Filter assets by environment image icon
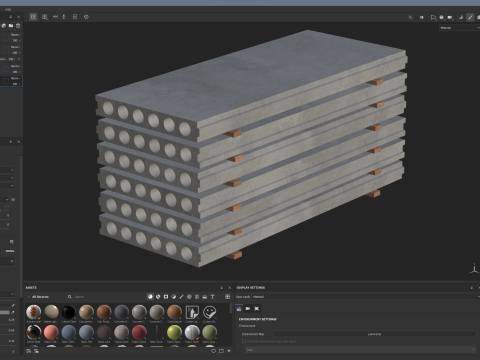 pos(205,297)
